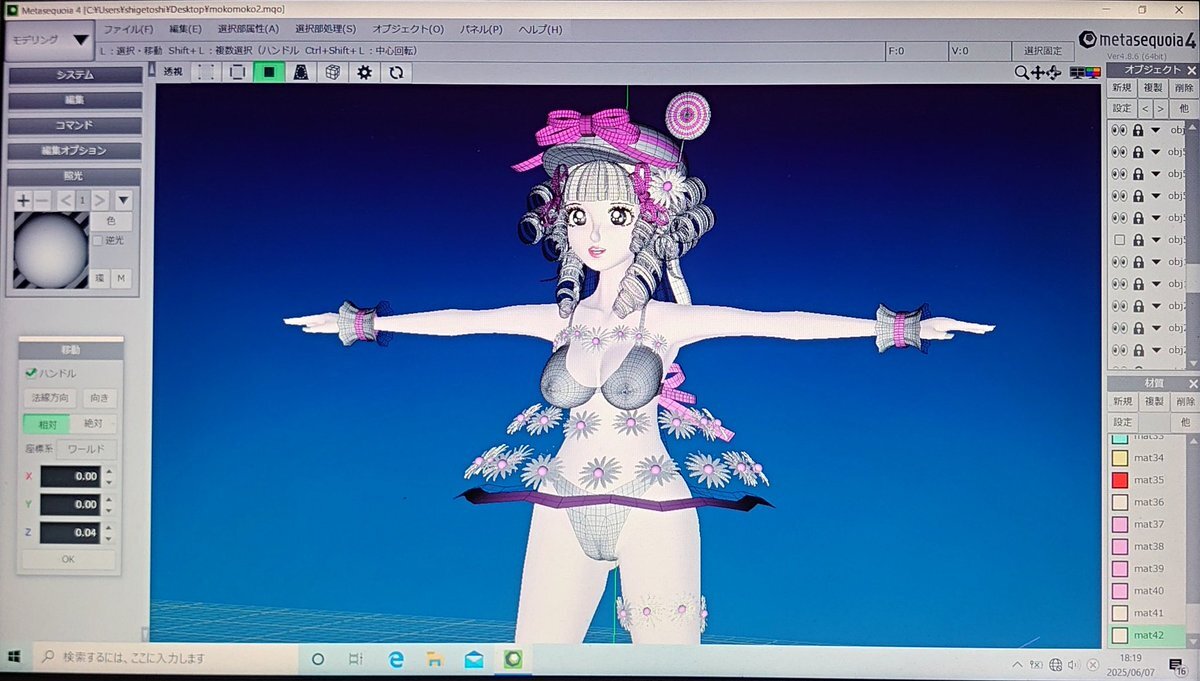Click the 法線方向 button
Image resolution: width=1200 pixels, height=681 pixels.
50,398
